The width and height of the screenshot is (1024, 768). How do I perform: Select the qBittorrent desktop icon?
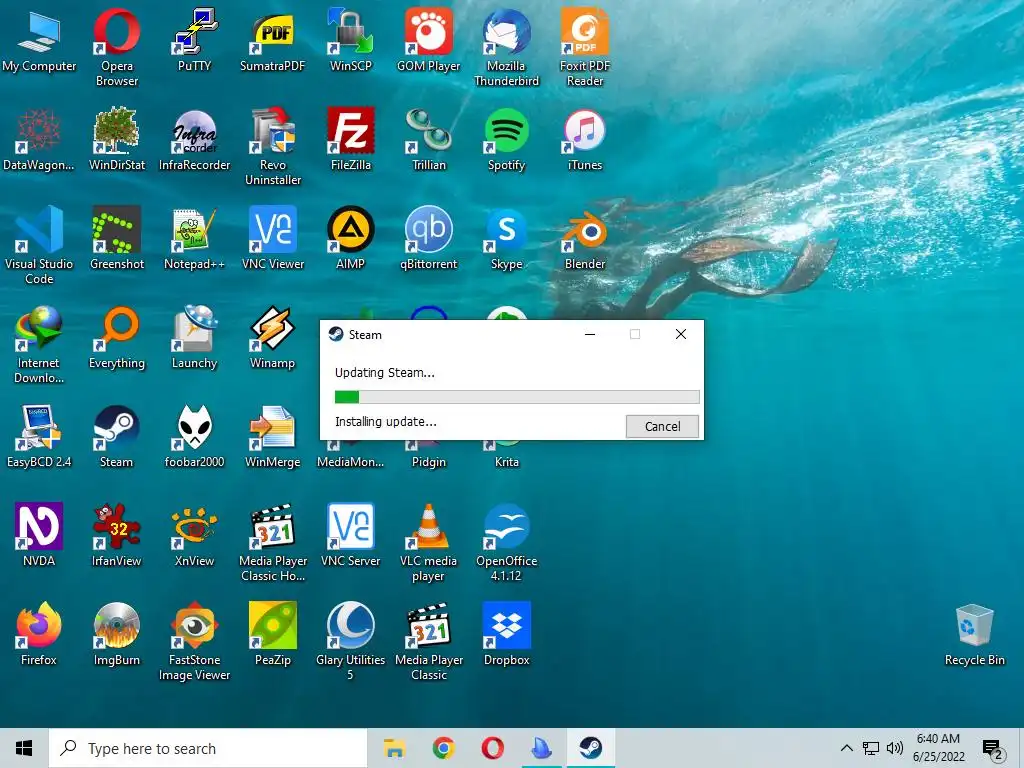coord(428,238)
